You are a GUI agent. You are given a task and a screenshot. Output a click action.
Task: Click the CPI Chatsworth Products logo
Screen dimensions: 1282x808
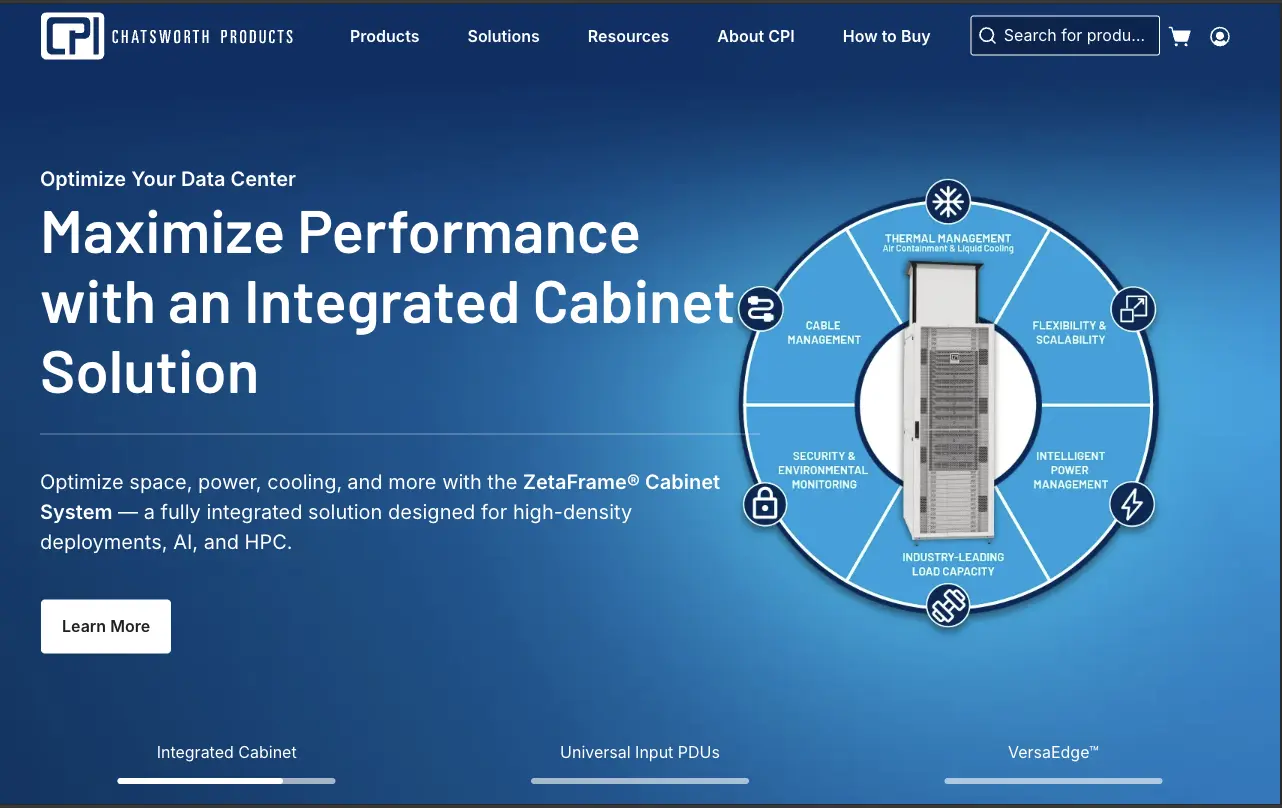tap(167, 36)
